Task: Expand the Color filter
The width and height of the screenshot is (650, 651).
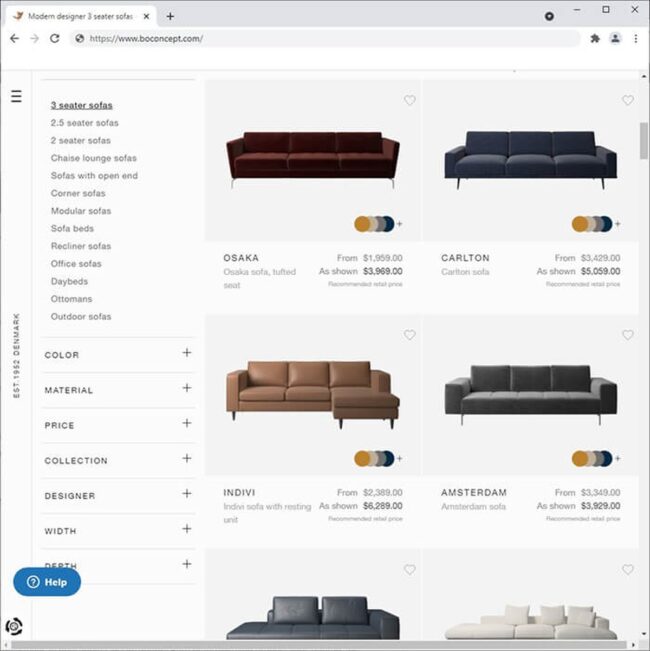Action: tap(186, 353)
